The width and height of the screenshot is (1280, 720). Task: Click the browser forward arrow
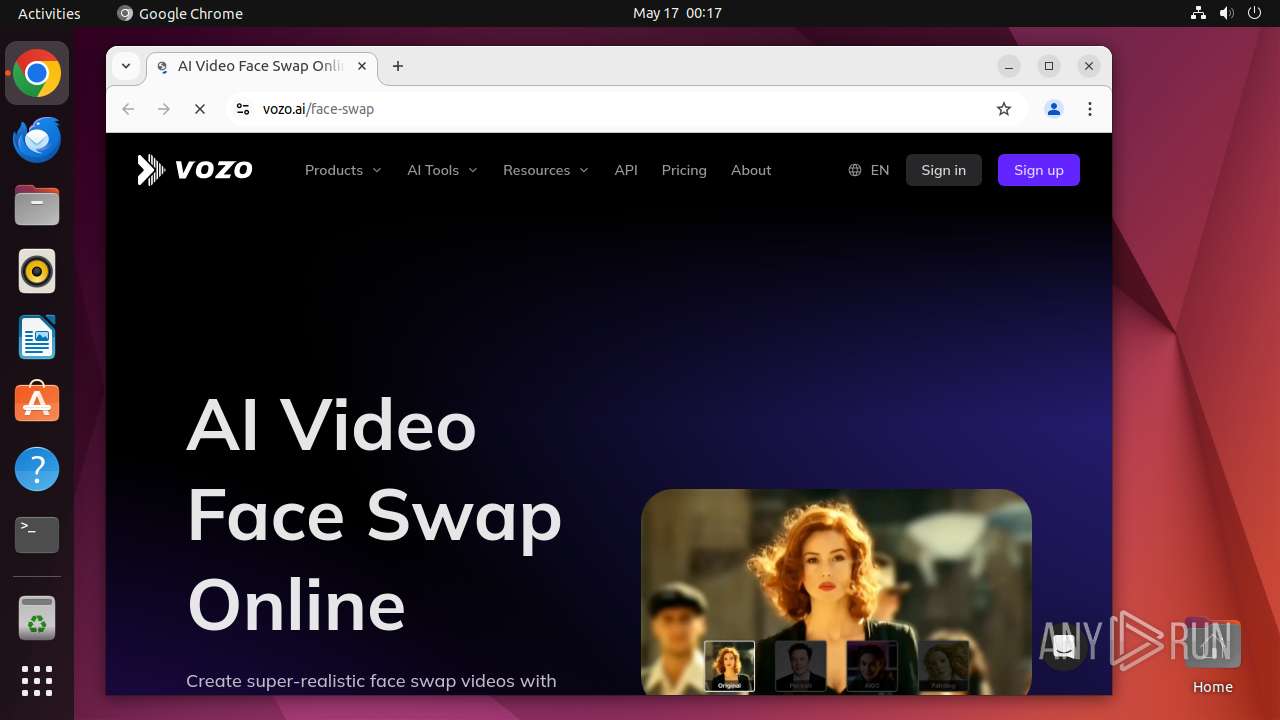(164, 109)
